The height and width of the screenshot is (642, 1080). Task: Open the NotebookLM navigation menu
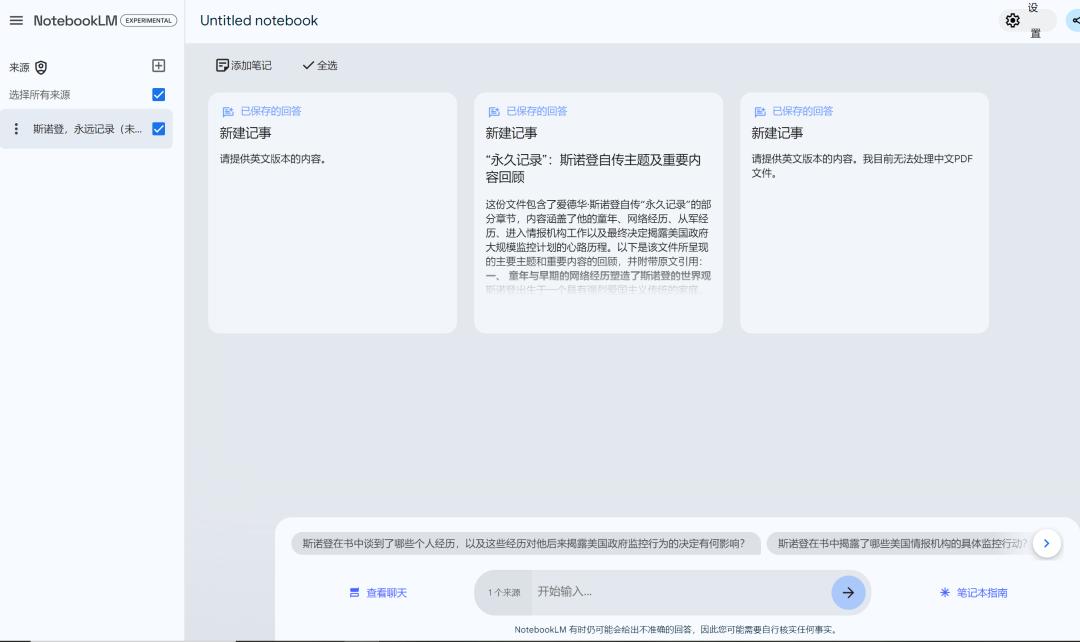[x=16, y=20]
